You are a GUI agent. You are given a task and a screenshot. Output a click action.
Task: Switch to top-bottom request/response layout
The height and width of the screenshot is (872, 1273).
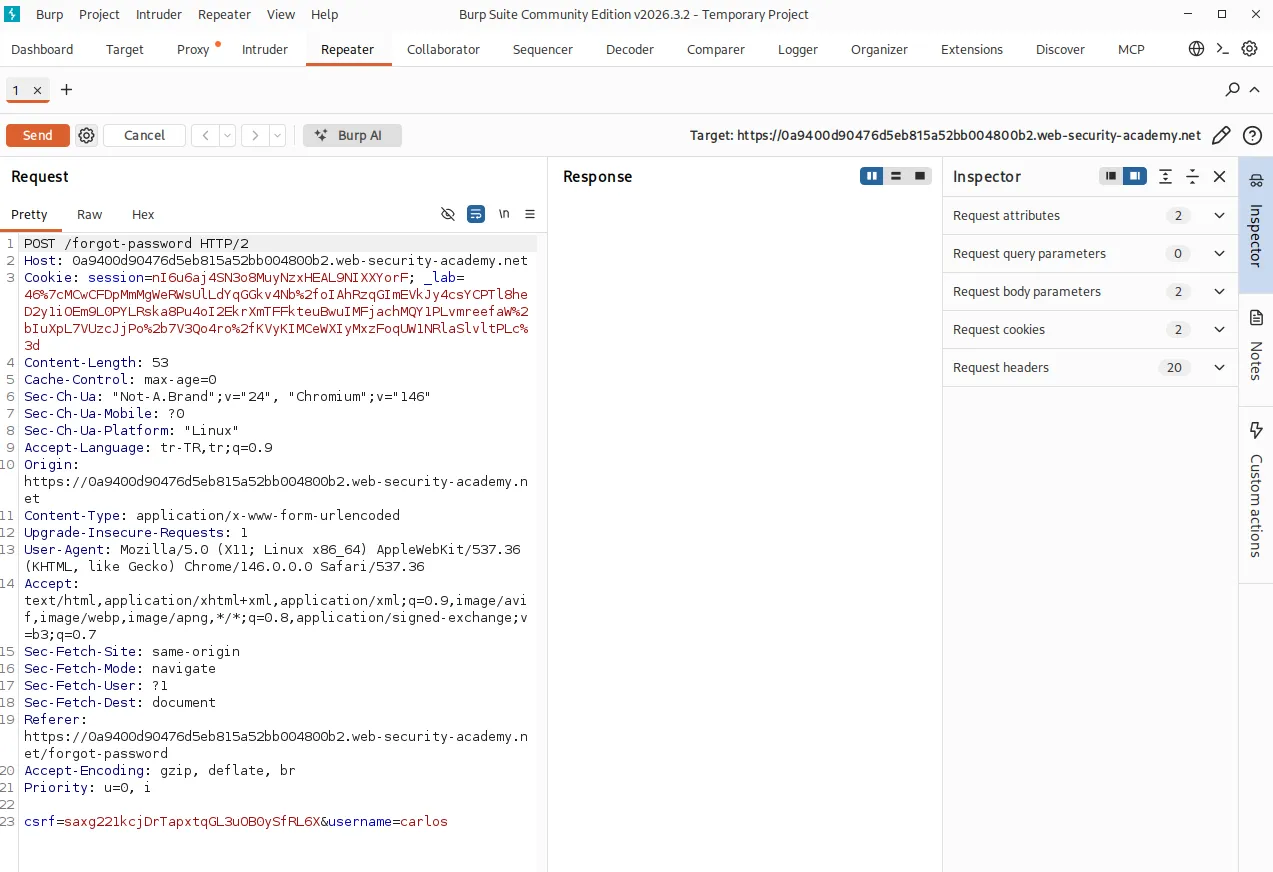(896, 176)
